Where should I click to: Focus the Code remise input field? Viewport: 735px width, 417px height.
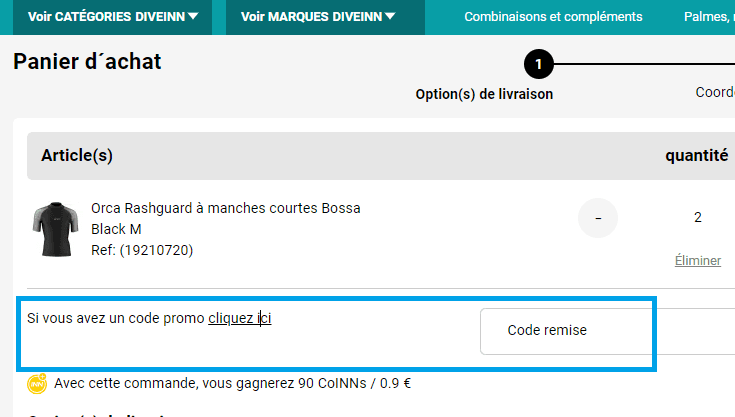coord(600,331)
